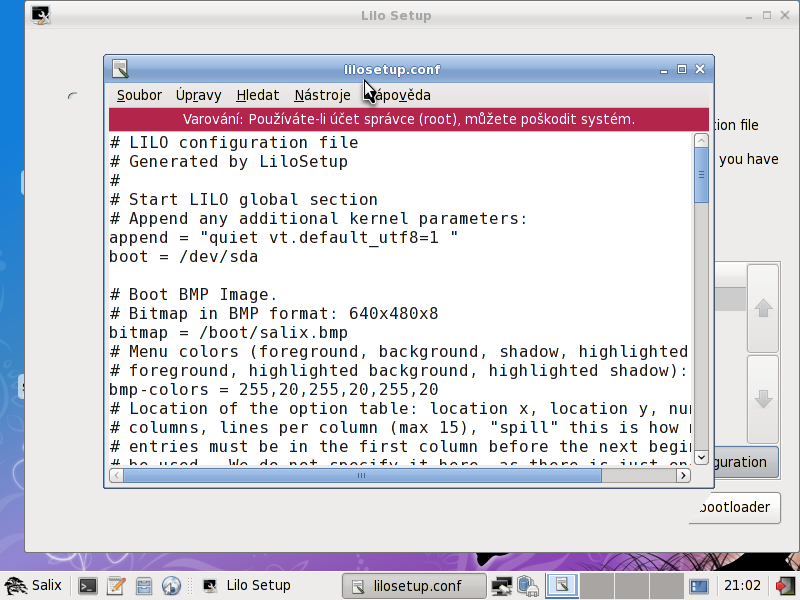Switch to the third workspace in pager
This screenshot has width=800, height=600.
[632, 586]
